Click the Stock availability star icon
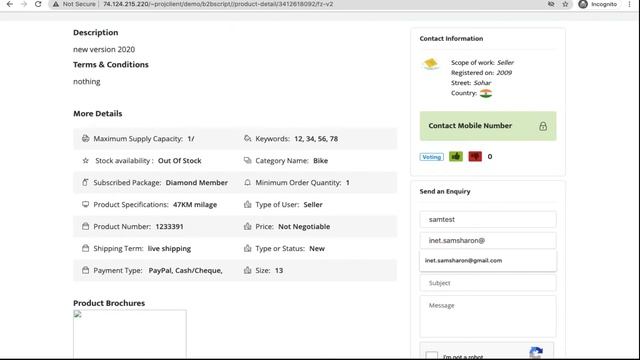This screenshot has height=360, width=640. click(x=85, y=160)
